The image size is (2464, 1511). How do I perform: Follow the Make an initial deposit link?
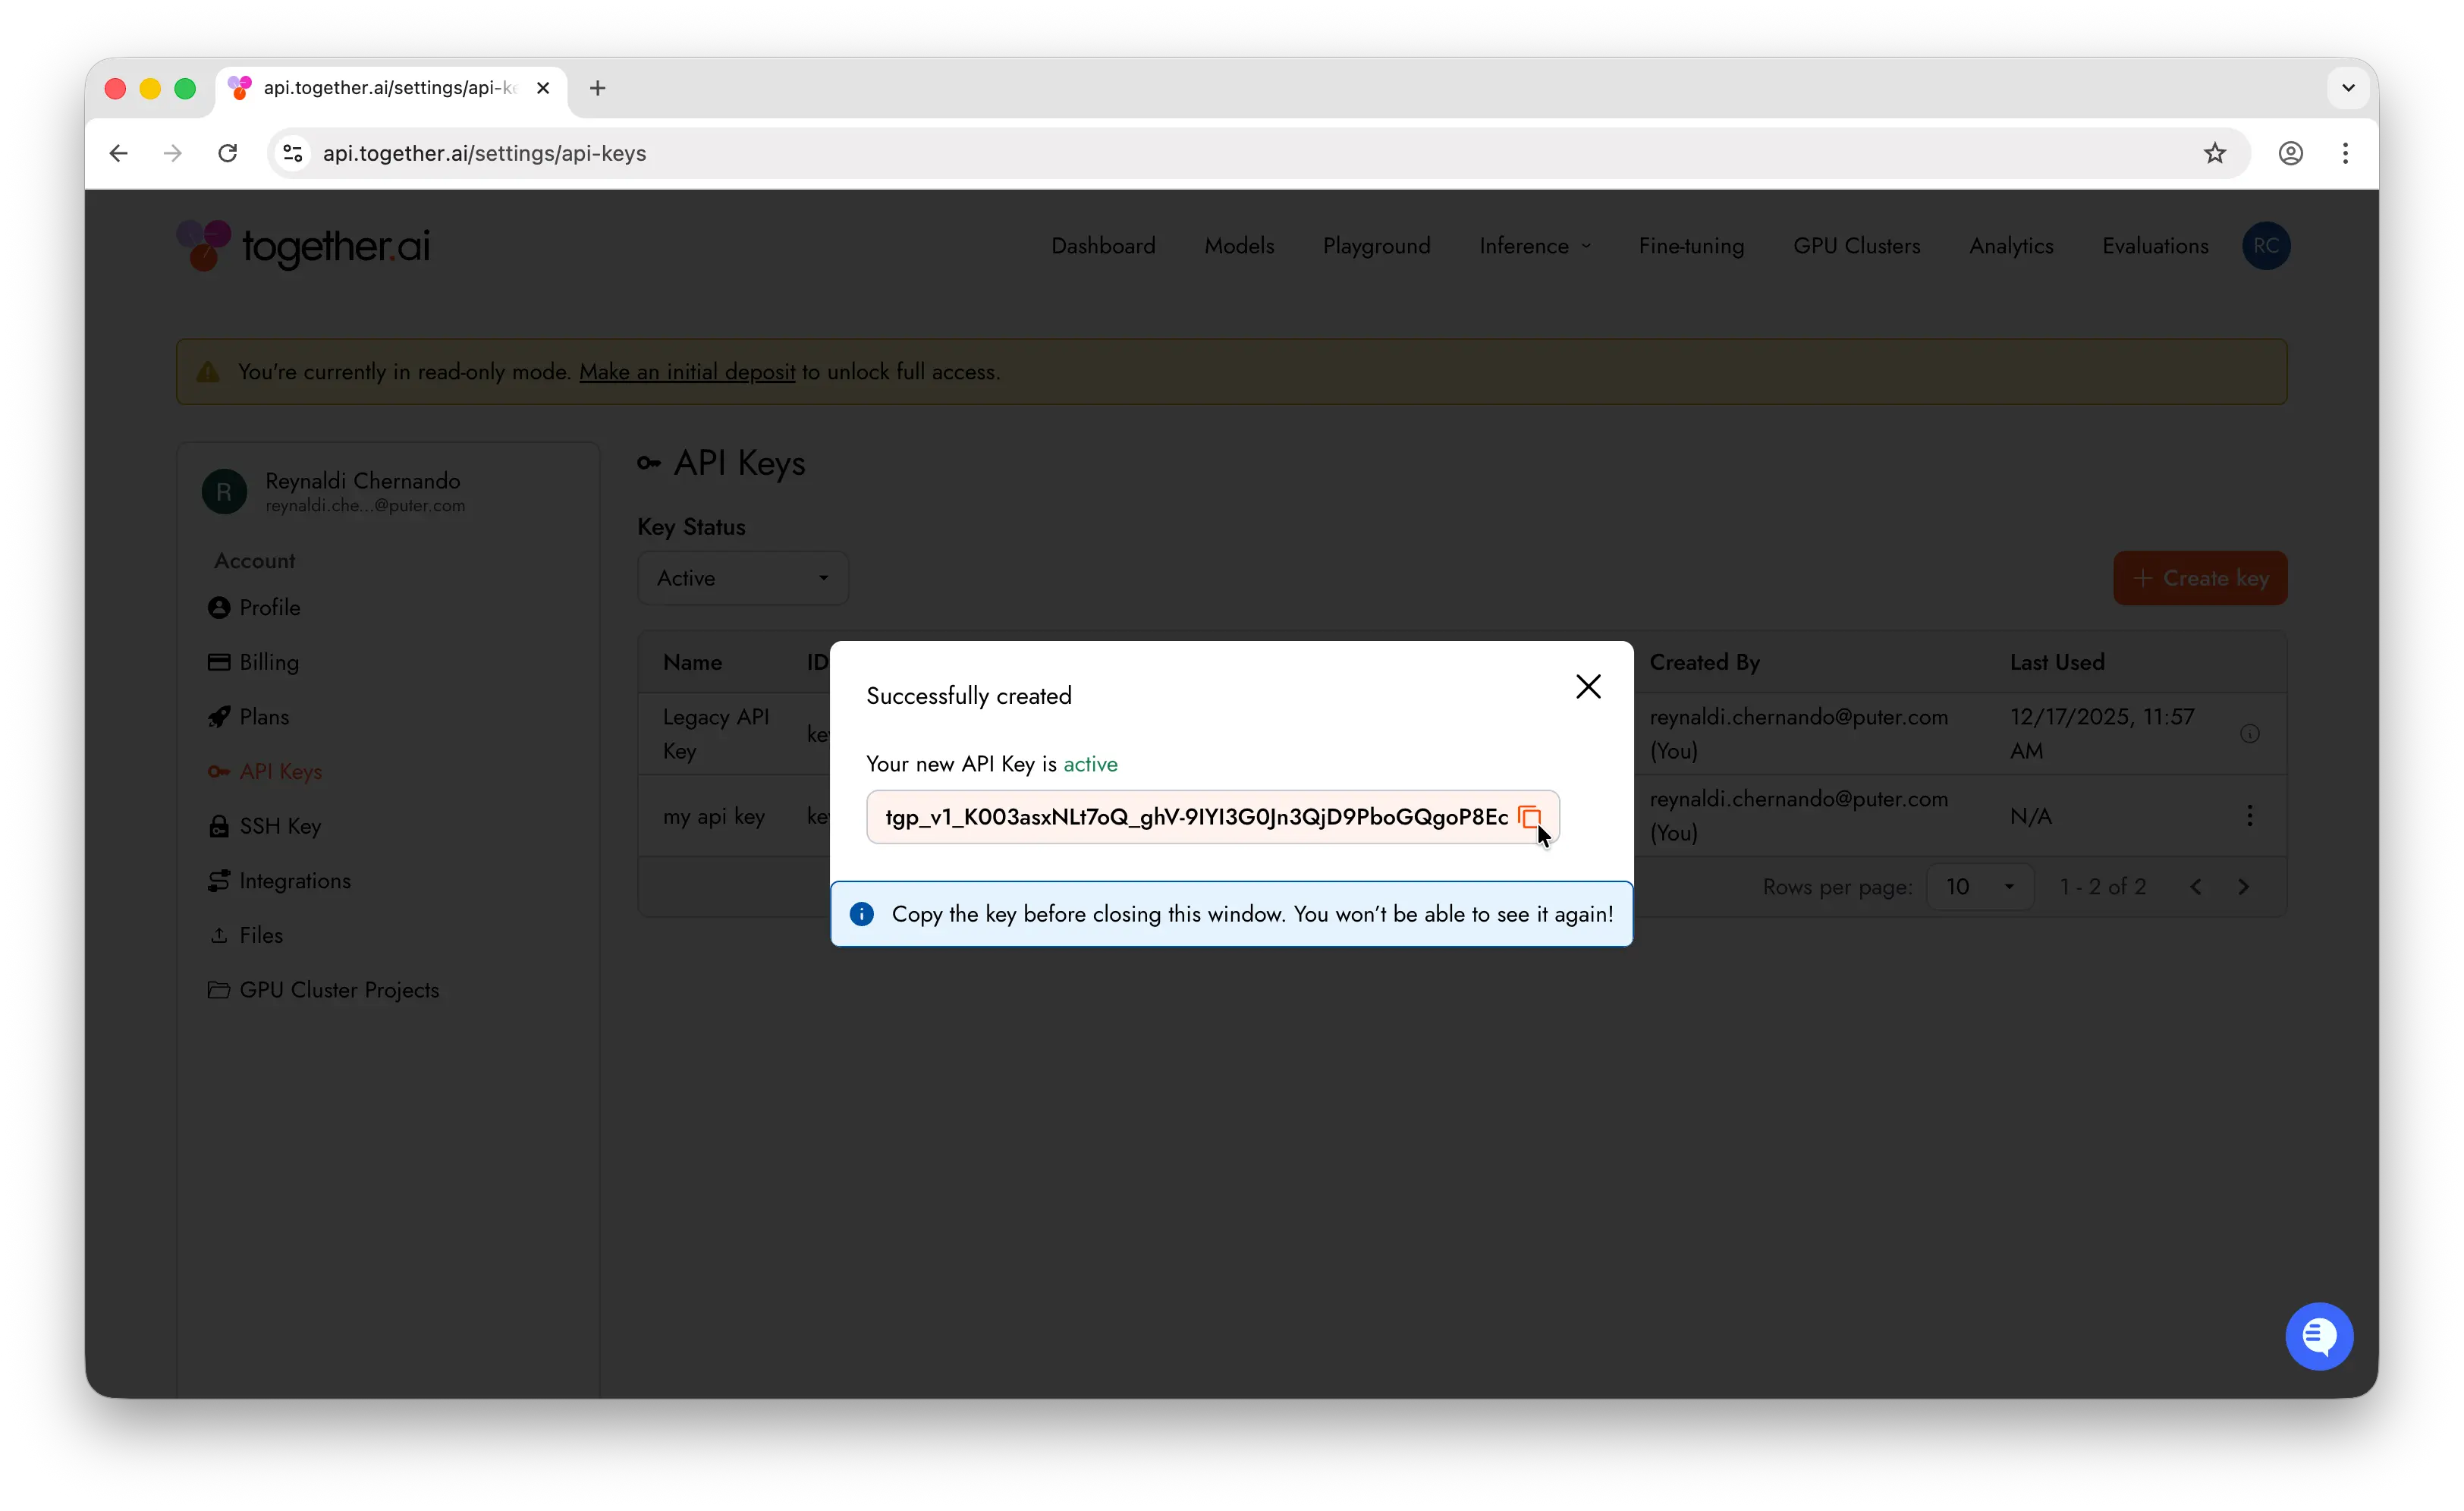tap(688, 371)
